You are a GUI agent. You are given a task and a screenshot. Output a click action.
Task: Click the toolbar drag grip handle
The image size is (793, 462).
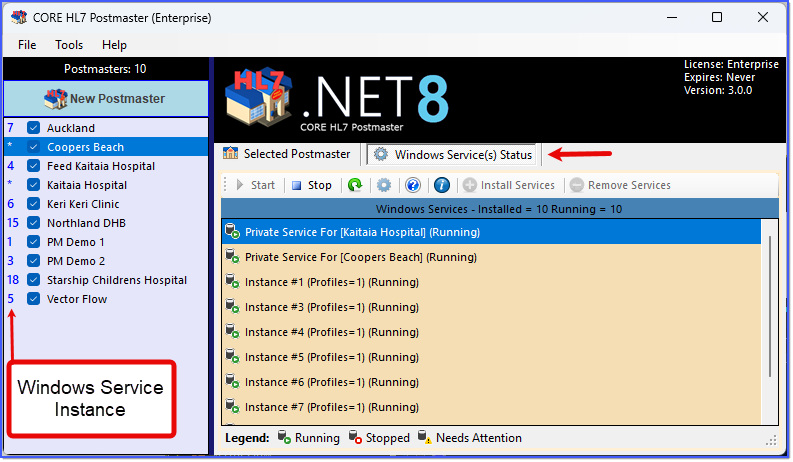click(226, 186)
